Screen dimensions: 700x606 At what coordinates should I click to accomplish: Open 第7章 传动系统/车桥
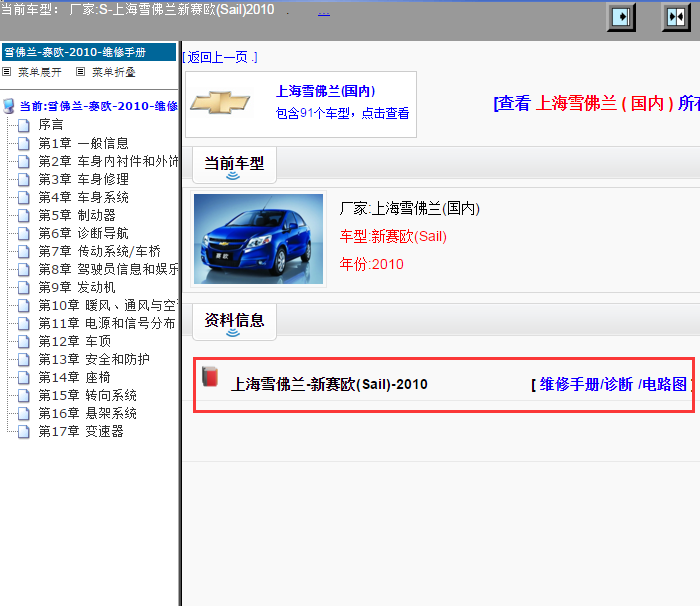click(100, 251)
